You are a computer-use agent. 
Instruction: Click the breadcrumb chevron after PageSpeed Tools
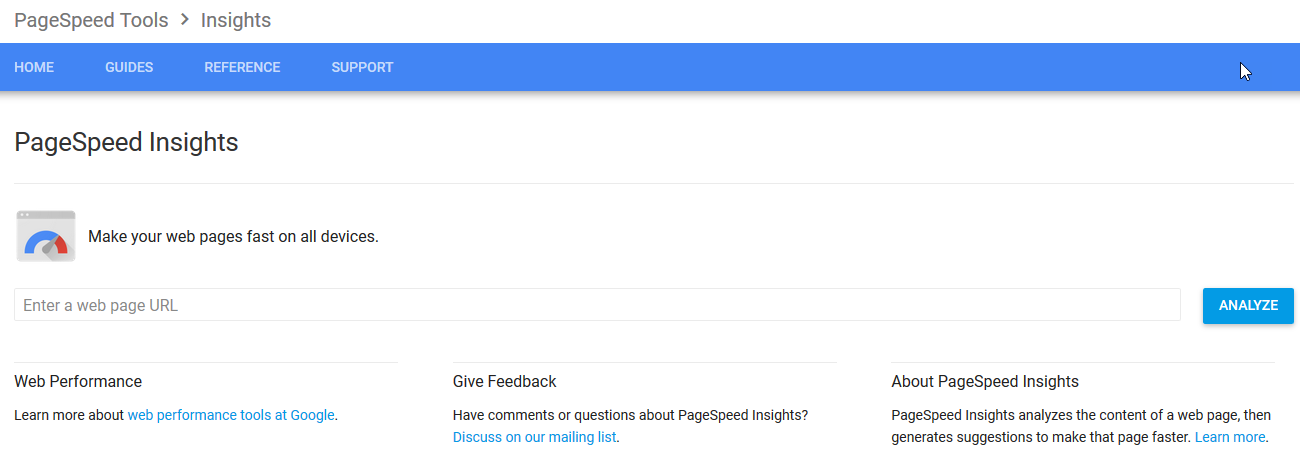tap(185, 20)
